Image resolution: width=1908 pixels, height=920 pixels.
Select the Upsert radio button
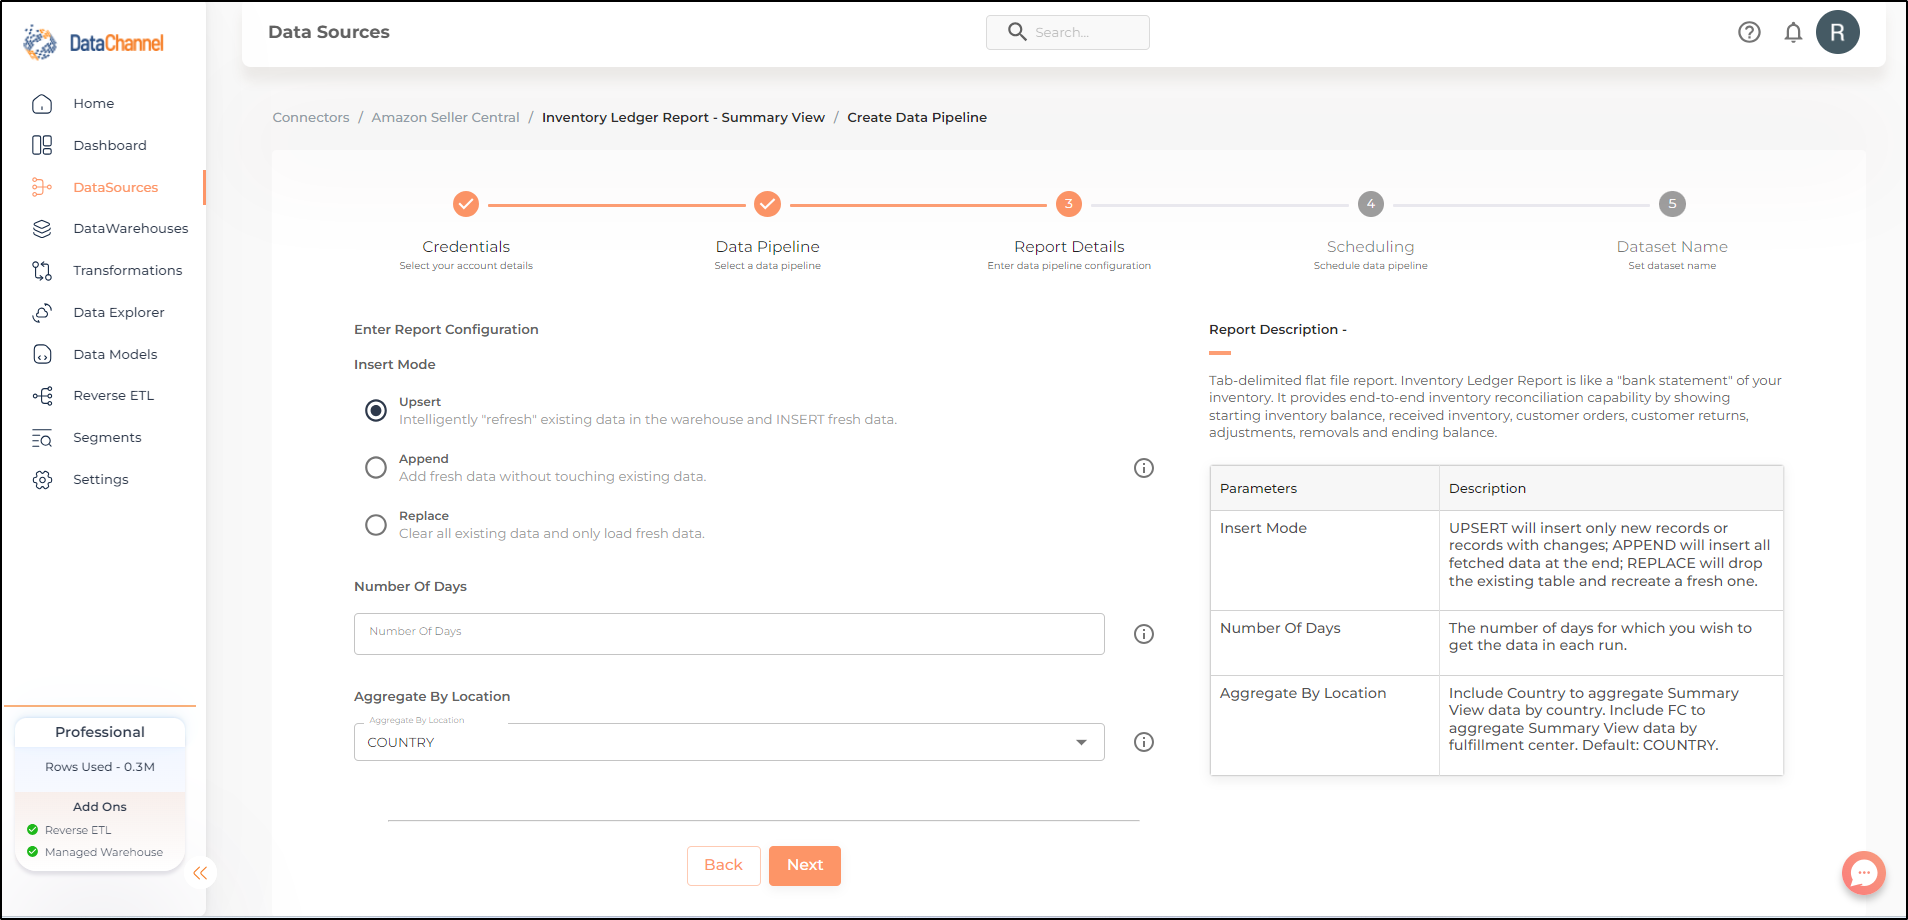click(x=376, y=411)
